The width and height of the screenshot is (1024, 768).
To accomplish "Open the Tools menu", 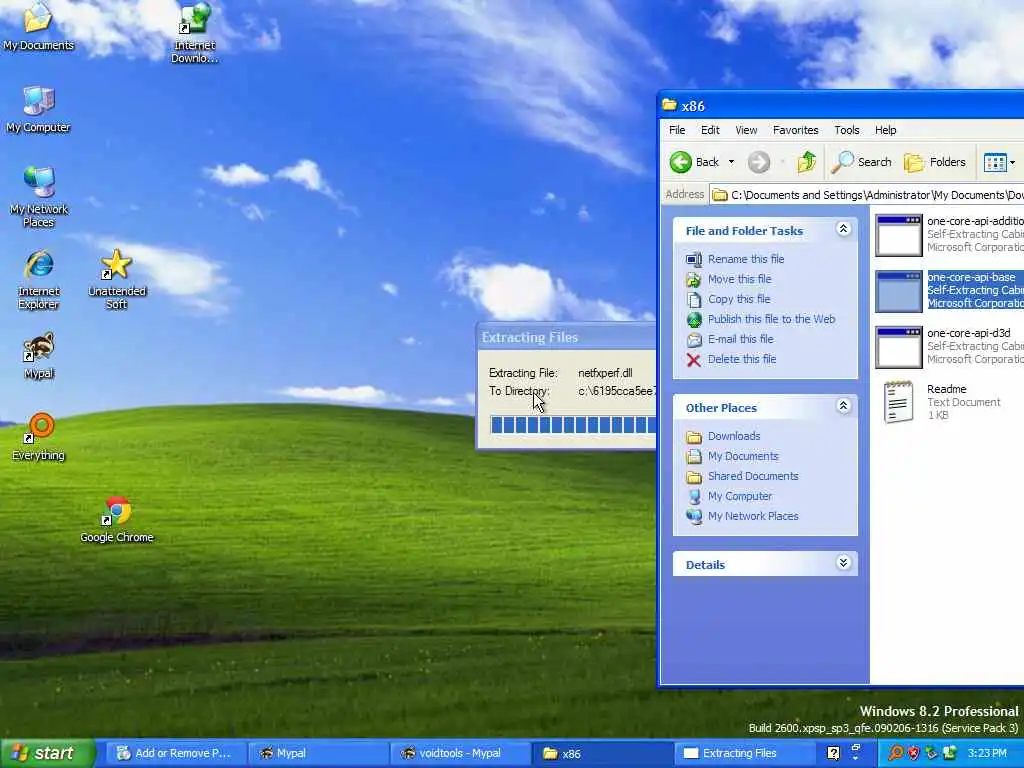I will [846, 130].
